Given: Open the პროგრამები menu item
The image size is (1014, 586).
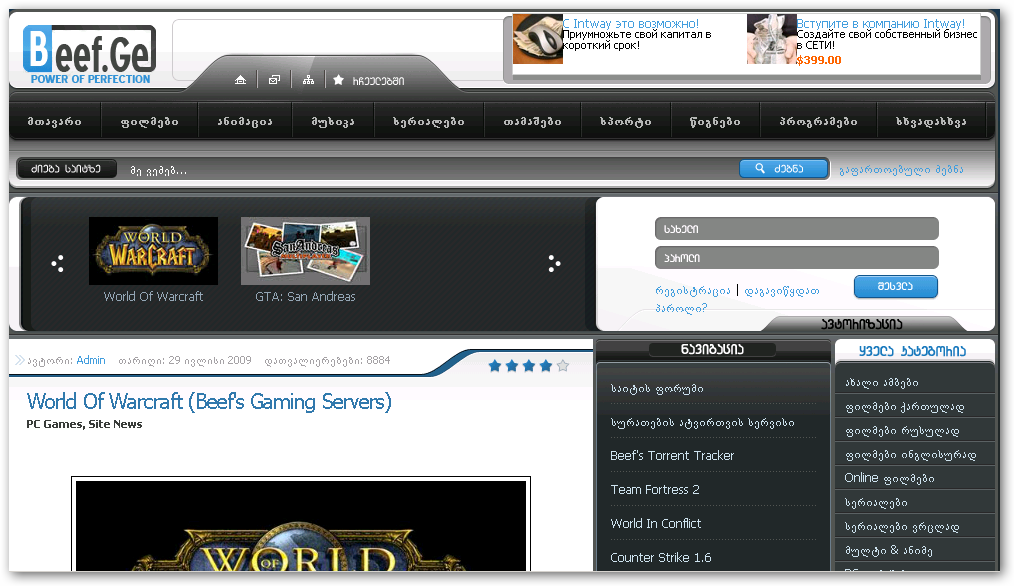Looking at the screenshot, I should click(x=818, y=121).
